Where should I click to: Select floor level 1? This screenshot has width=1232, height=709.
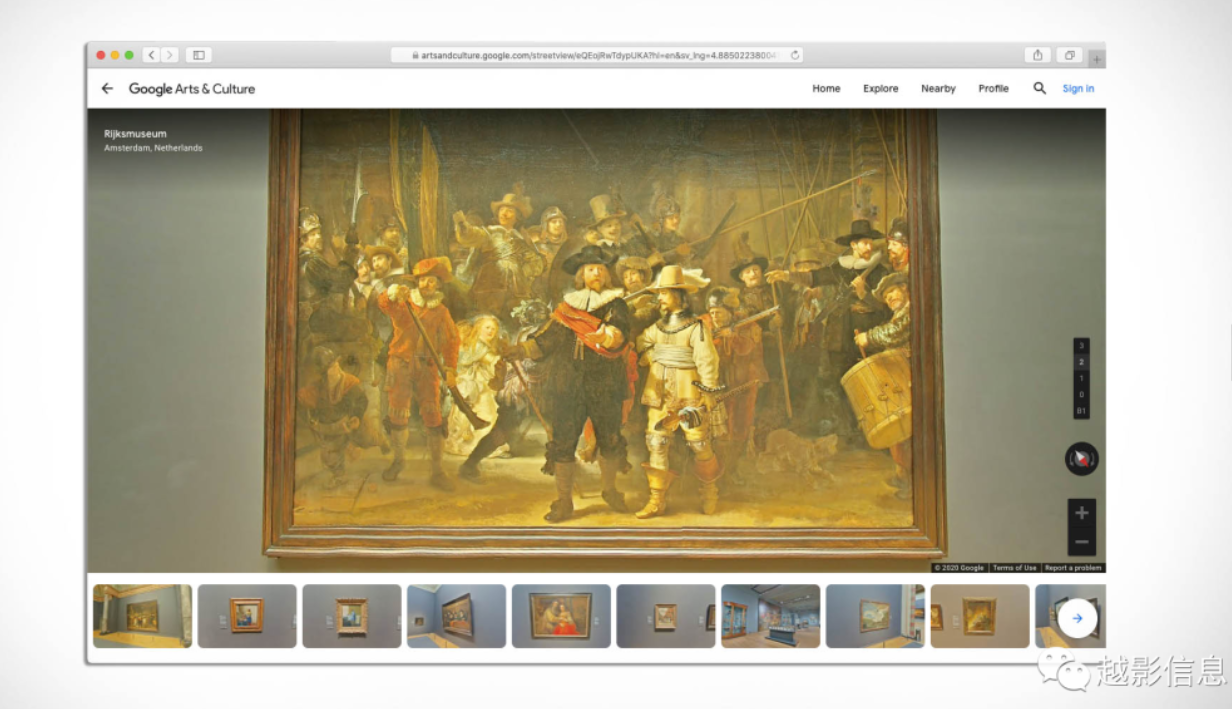pyautogui.click(x=1081, y=378)
